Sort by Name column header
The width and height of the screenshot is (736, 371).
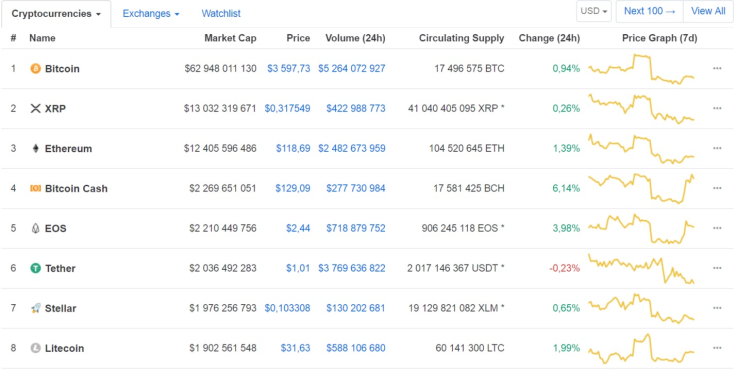(x=42, y=38)
